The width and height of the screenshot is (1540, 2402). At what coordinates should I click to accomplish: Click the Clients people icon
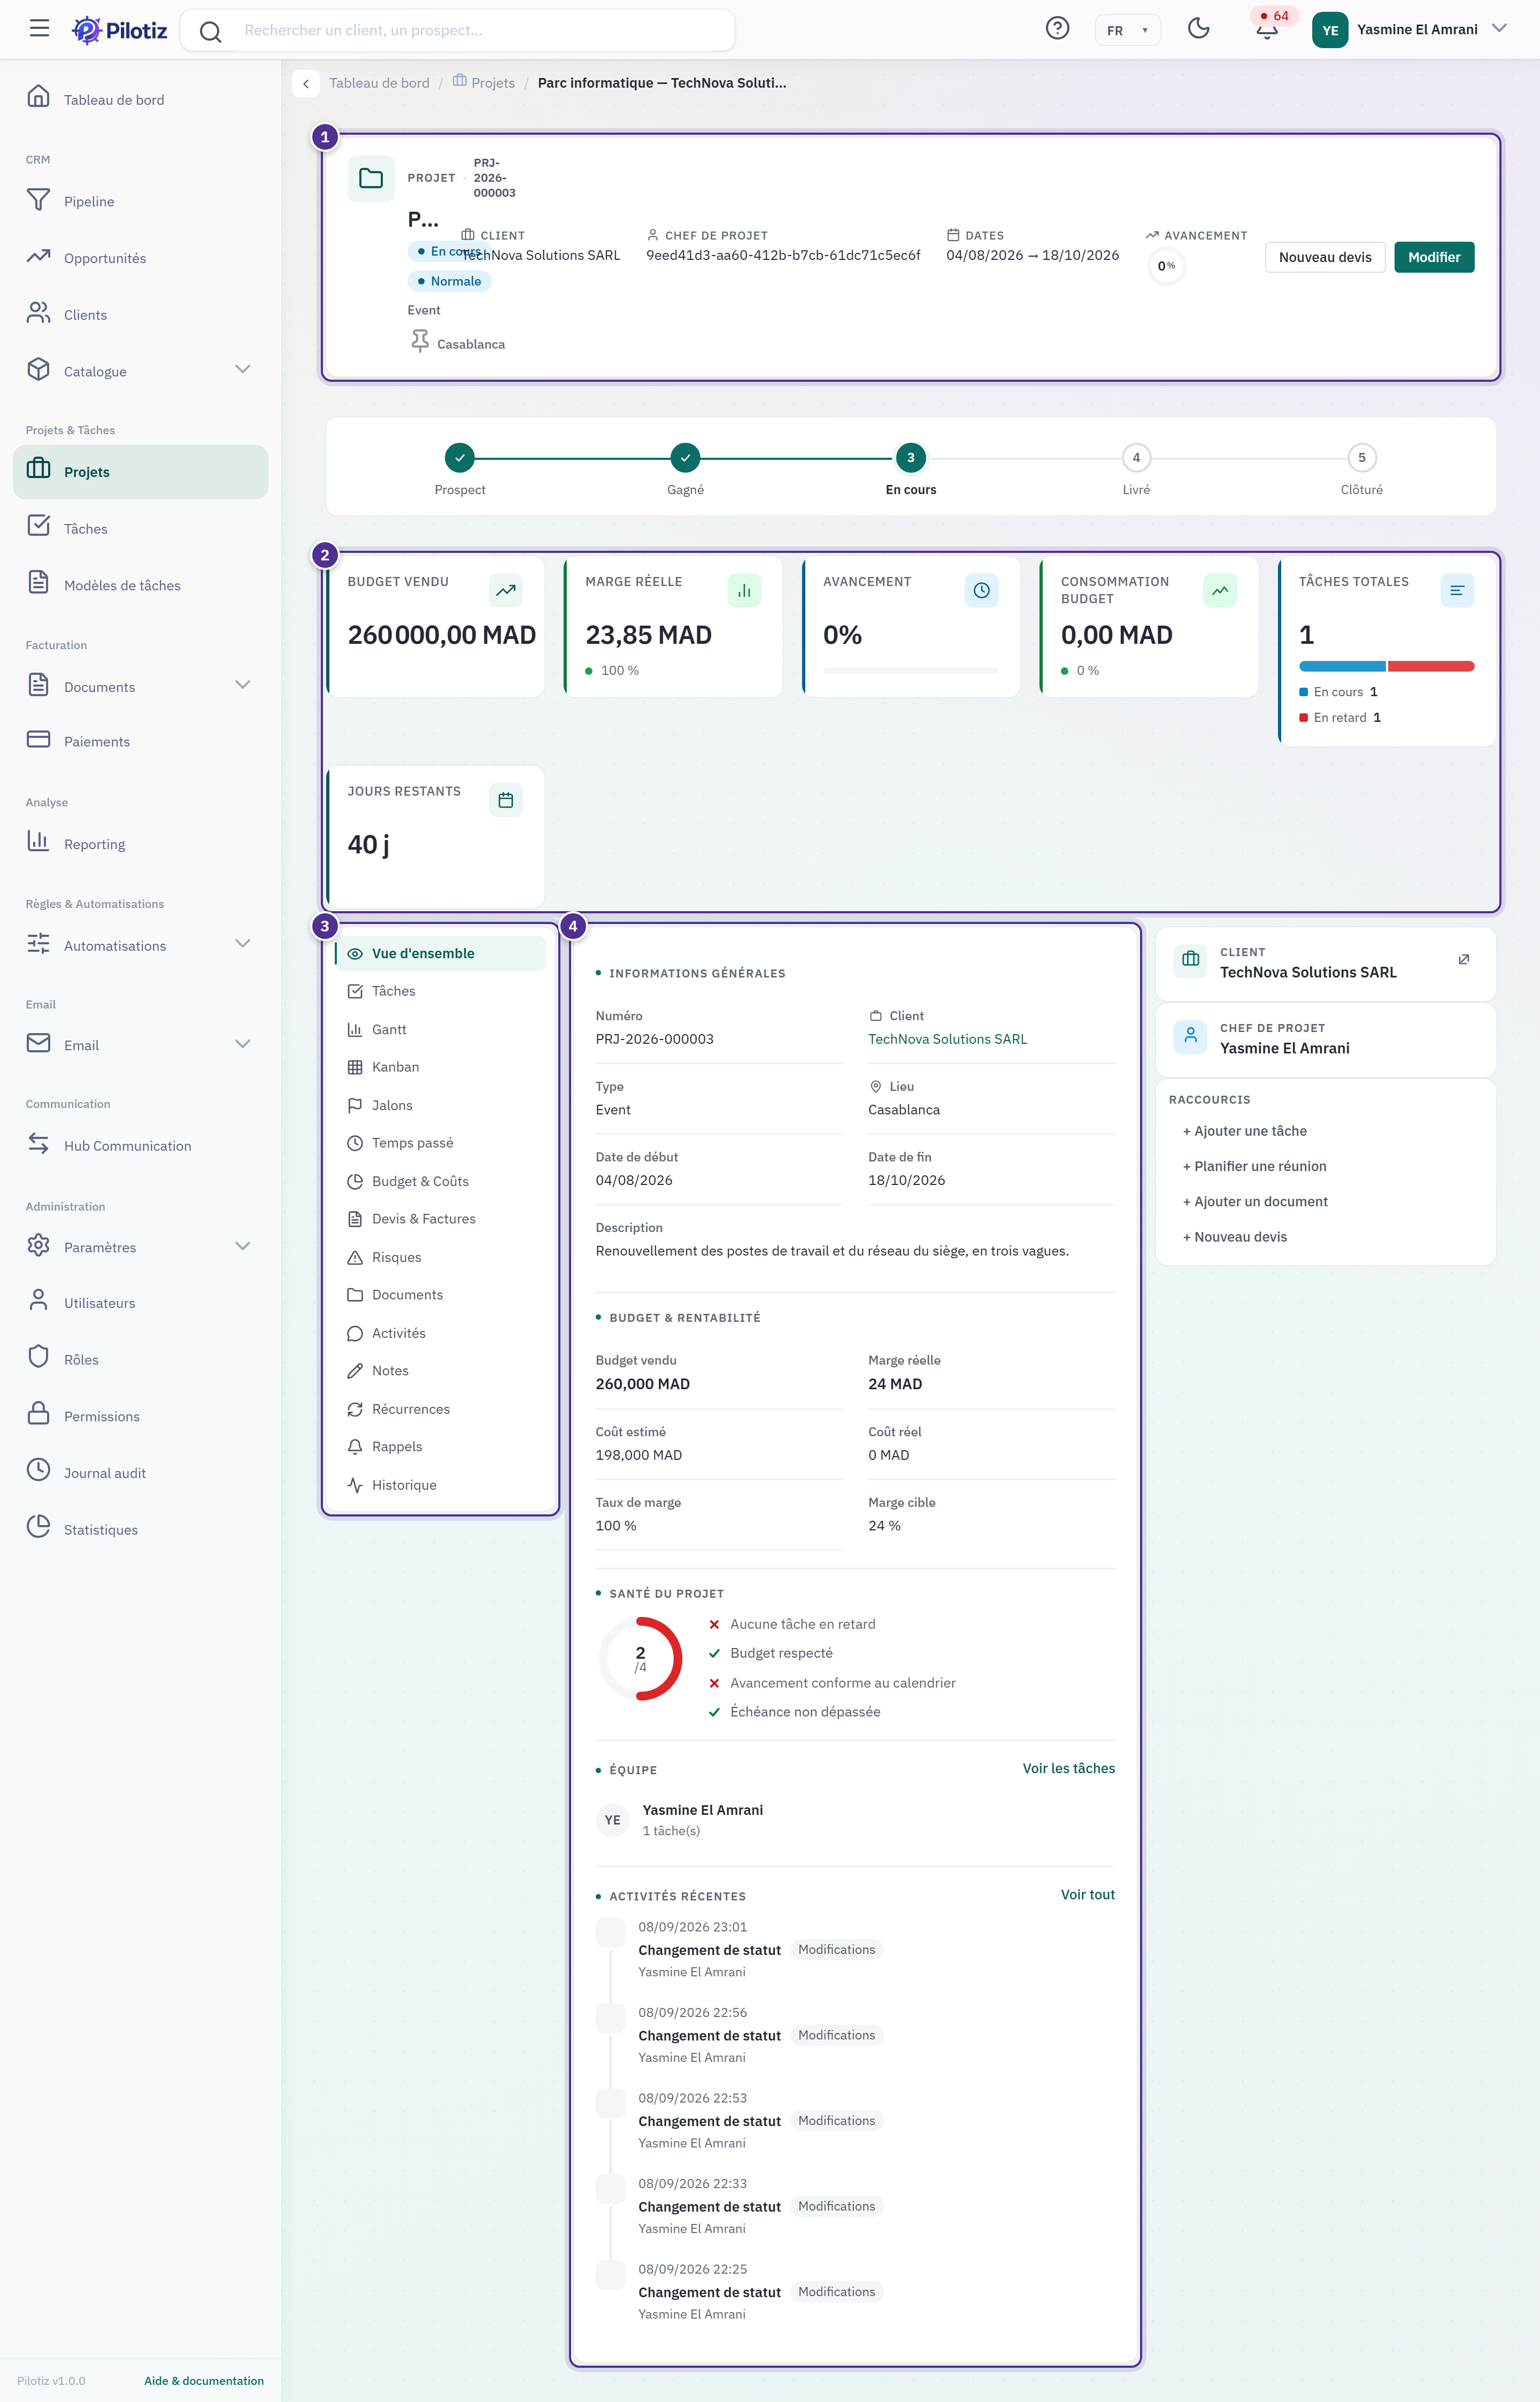pyautogui.click(x=38, y=313)
